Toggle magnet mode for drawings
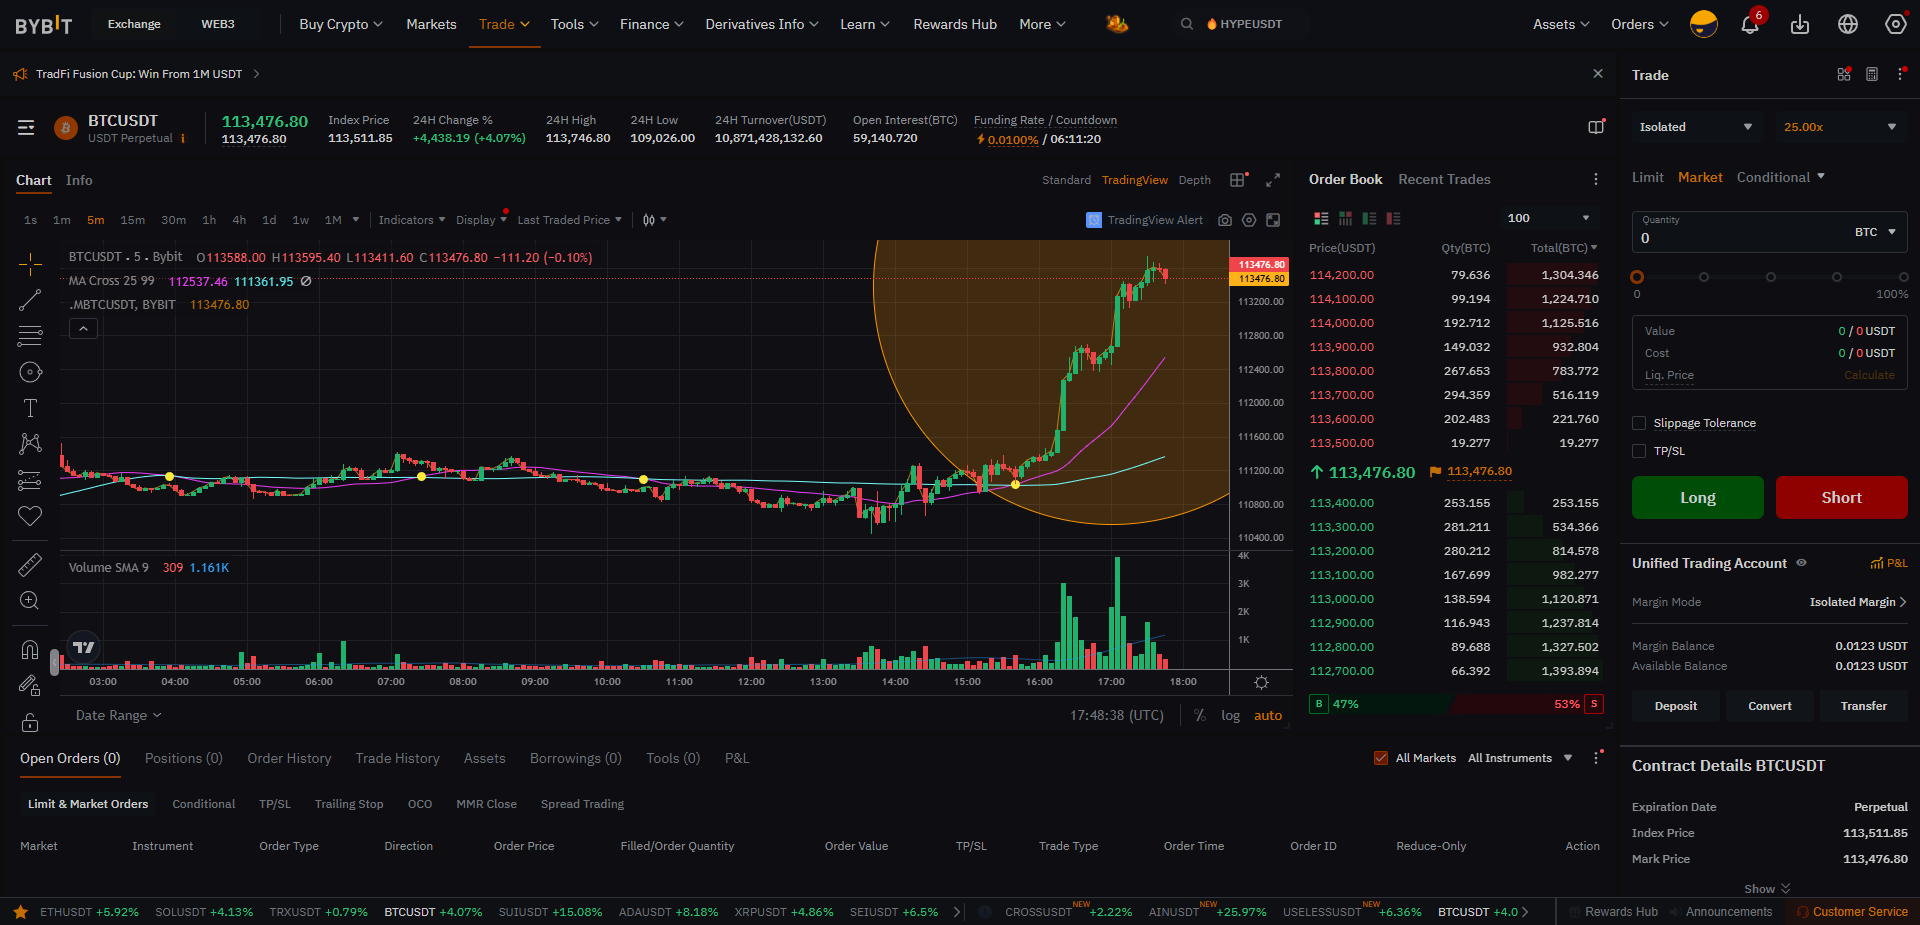Screen dimensions: 1920x925 (x=30, y=650)
